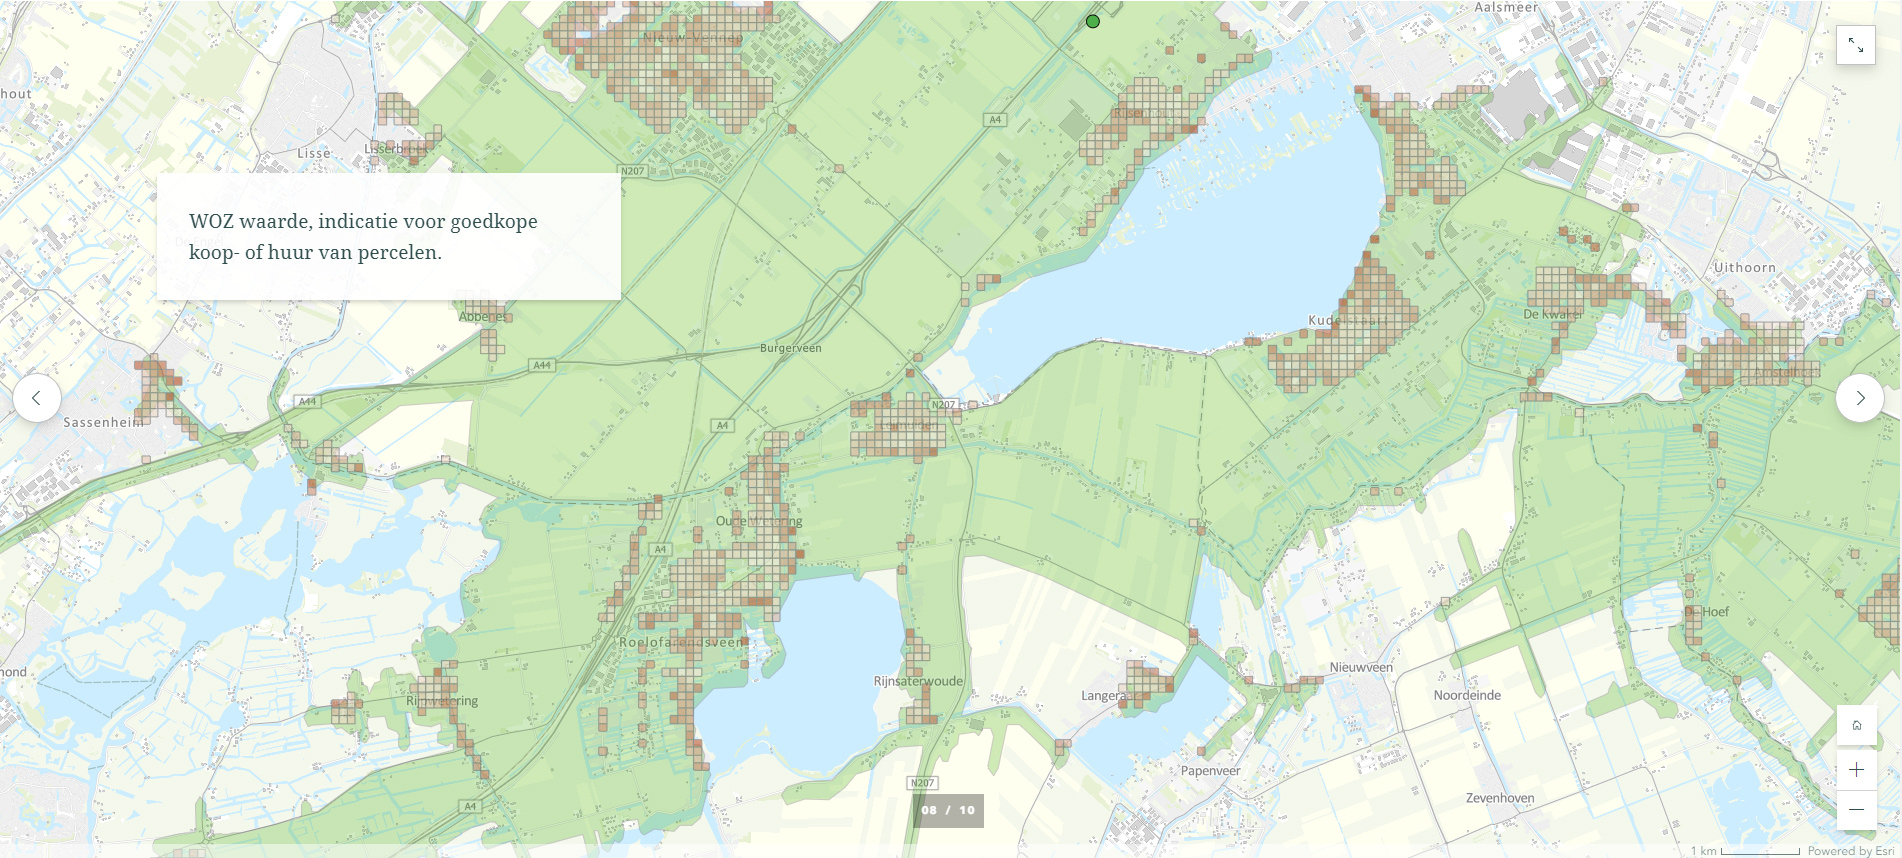Image resolution: width=1902 pixels, height=858 pixels.
Task: Reset map to home extent
Action: click(x=1856, y=726)
